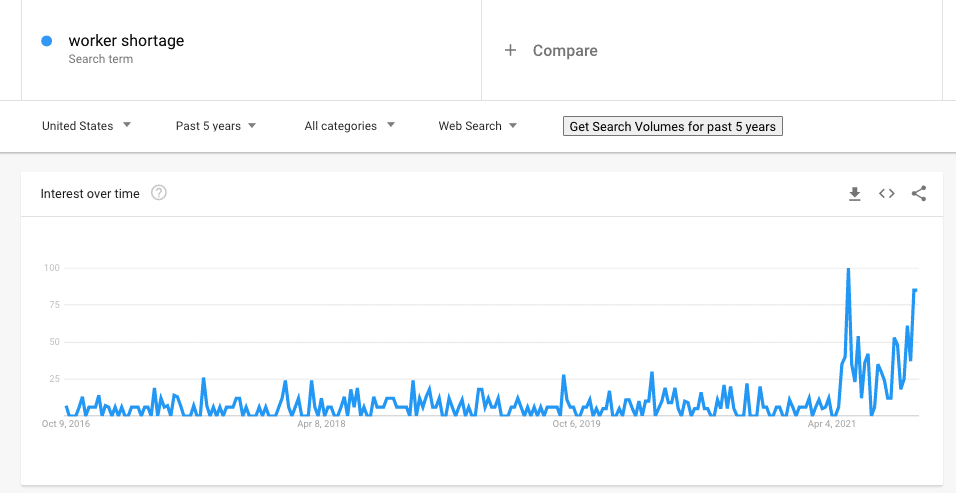This screenshot has height=493, width=956.
Task: Share the Interest over time chart
Action: pyautogui.click(x=919, y=194)
